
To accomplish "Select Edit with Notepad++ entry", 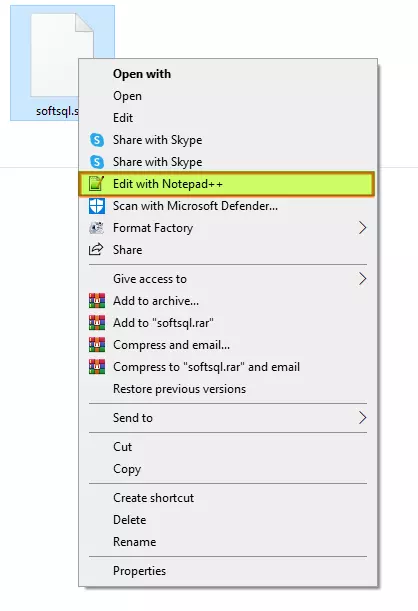I will pos(227,184).
